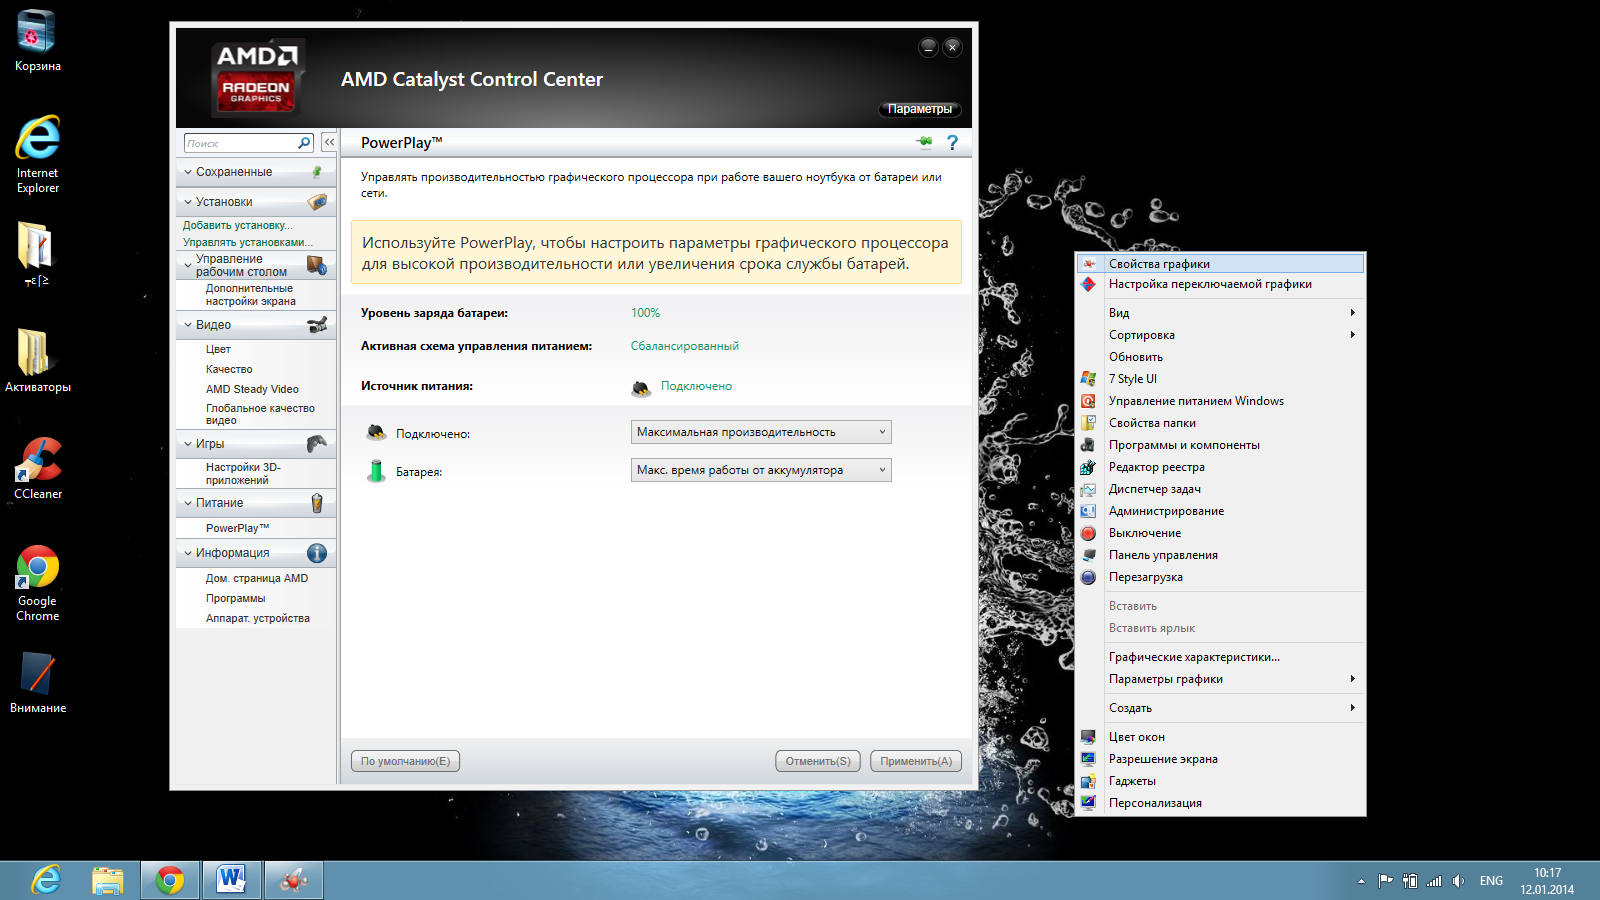This screenshot has height=900, width=1600.
Task: Collapse the Сохраненные section
Action: coord(187,172)
